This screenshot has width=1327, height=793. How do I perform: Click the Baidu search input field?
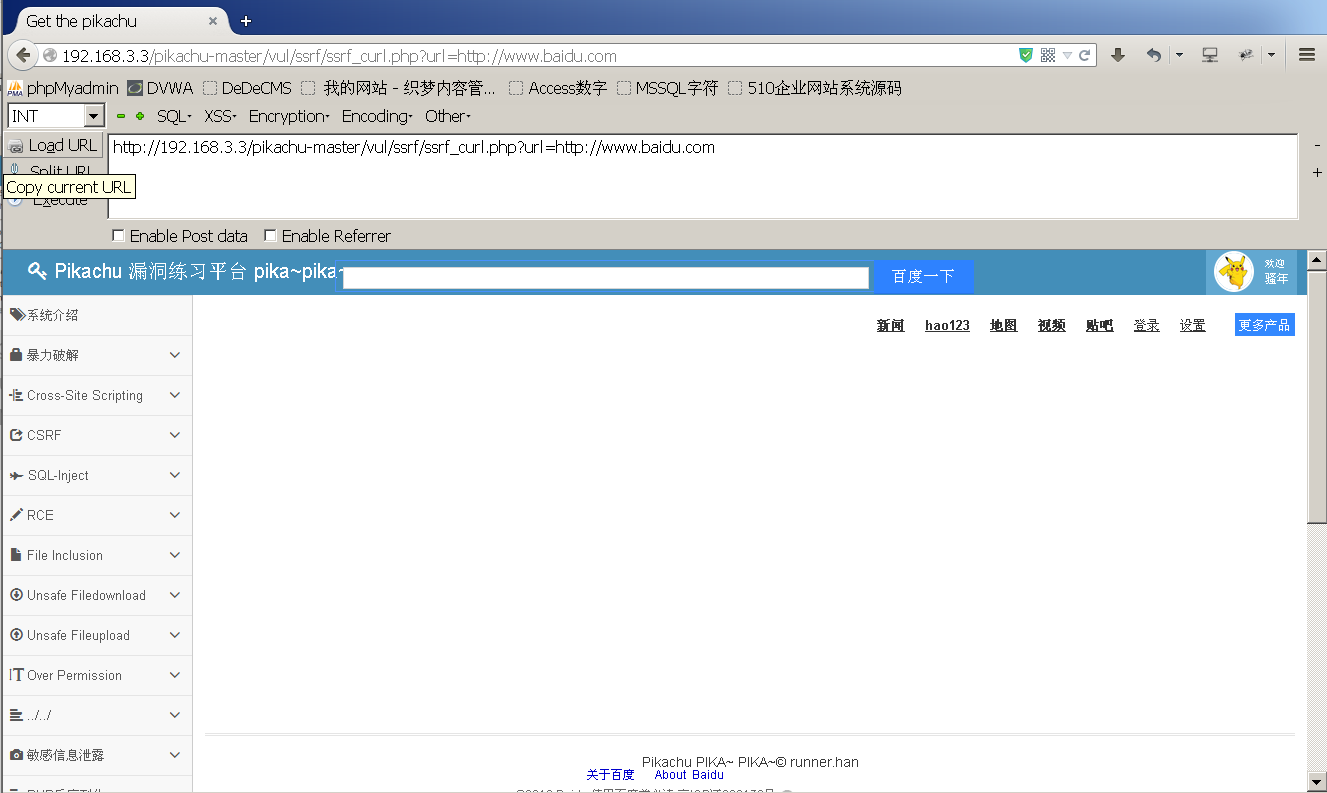(606, 278)
